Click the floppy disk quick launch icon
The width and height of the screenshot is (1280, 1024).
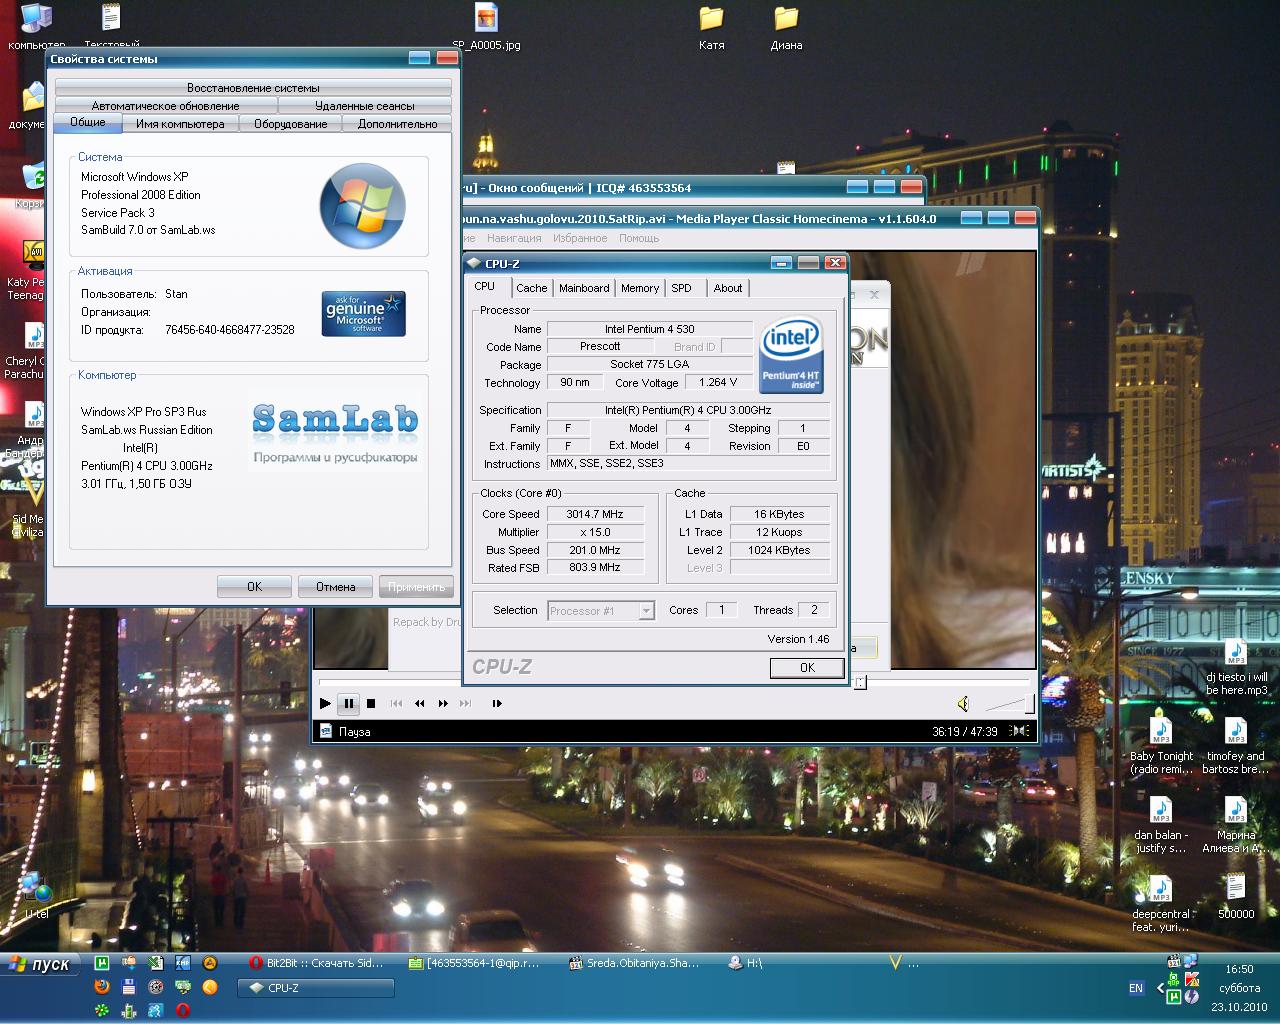(128, 987)
